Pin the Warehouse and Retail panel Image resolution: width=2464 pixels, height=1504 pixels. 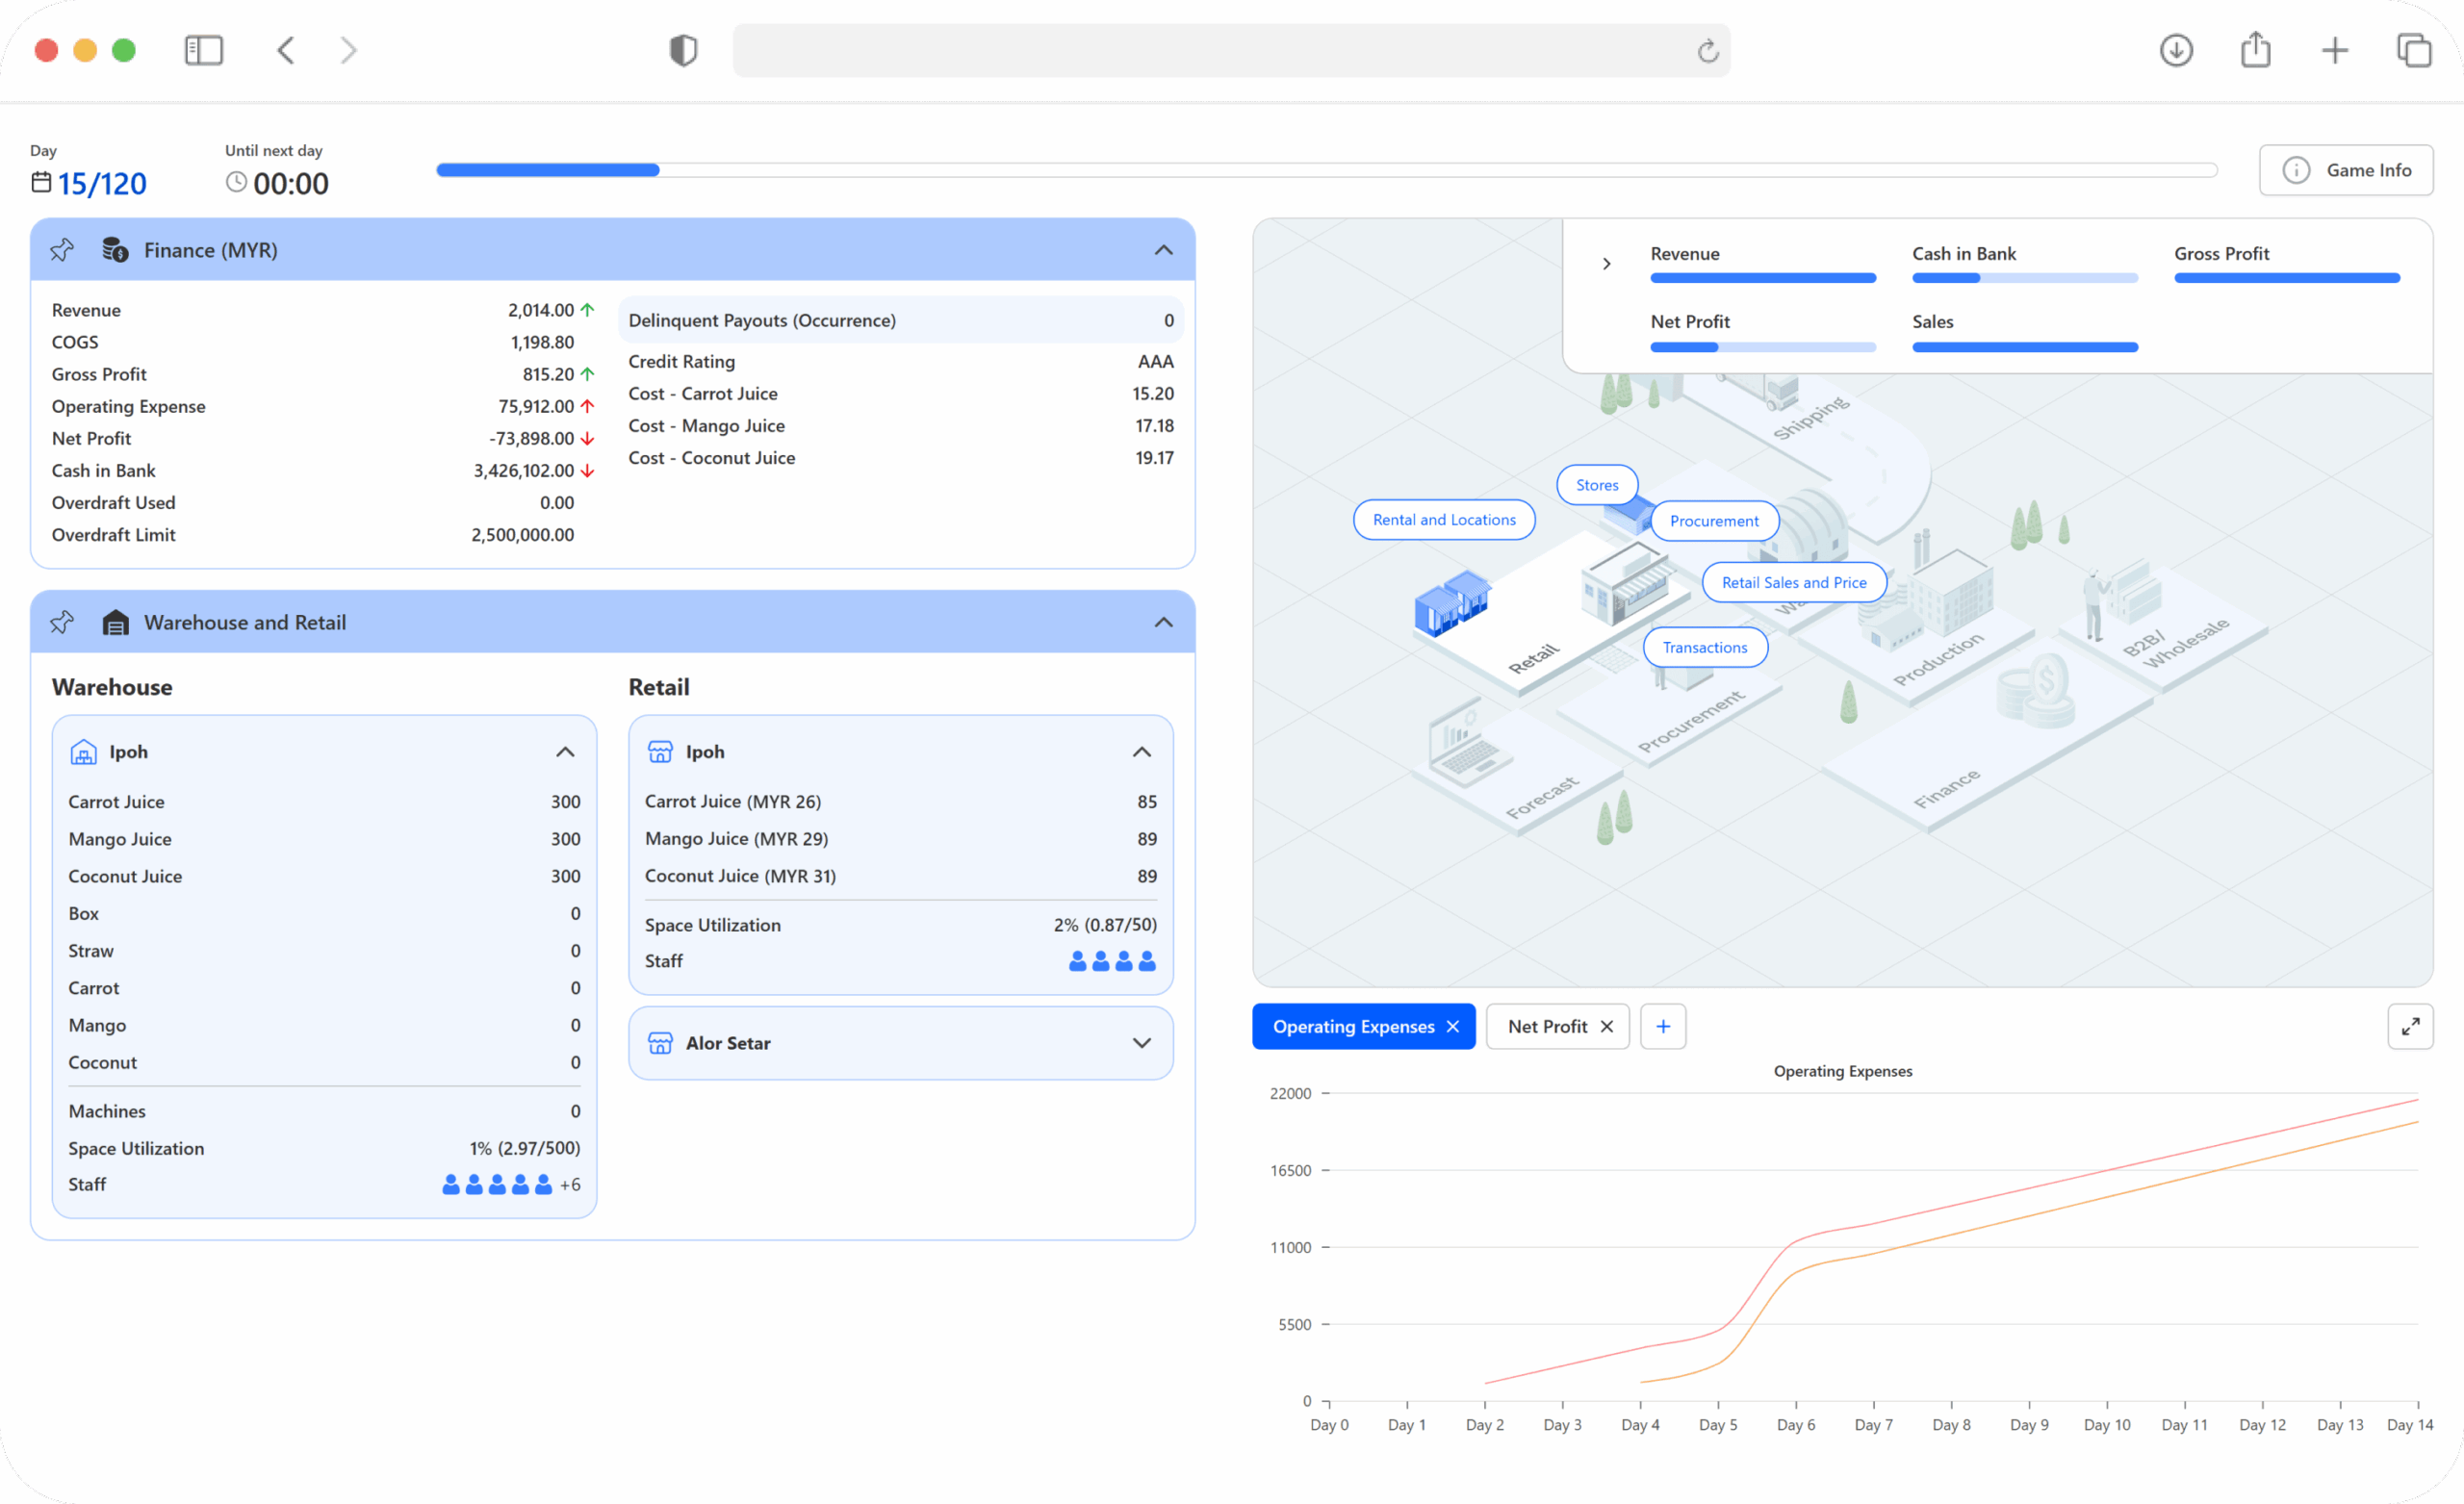pos(62,622)
